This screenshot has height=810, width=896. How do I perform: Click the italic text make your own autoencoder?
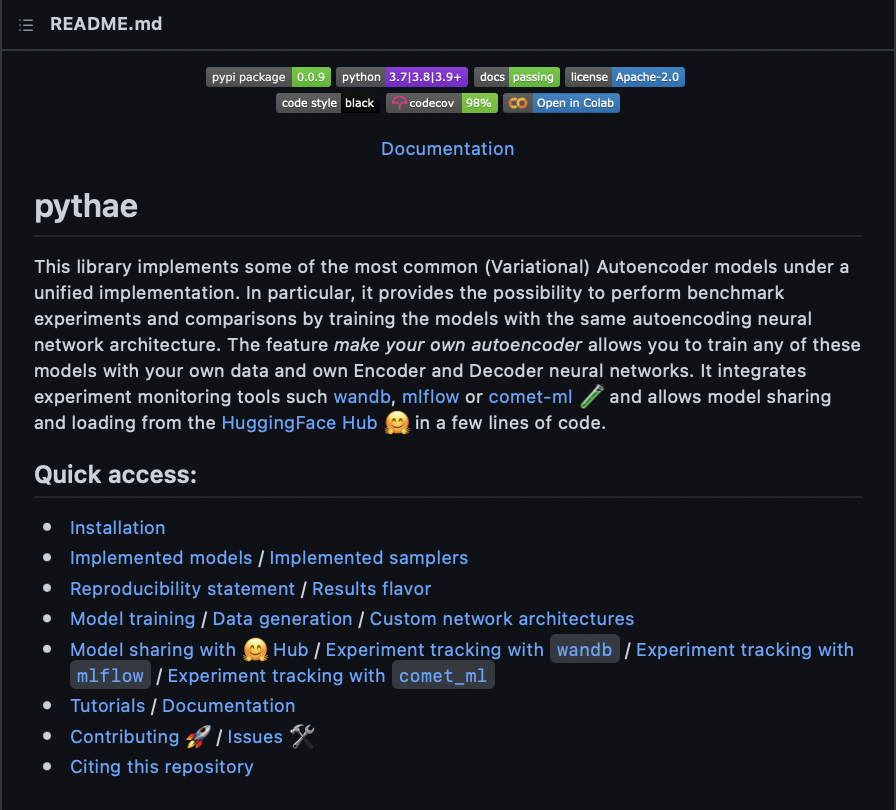[458, 345]
